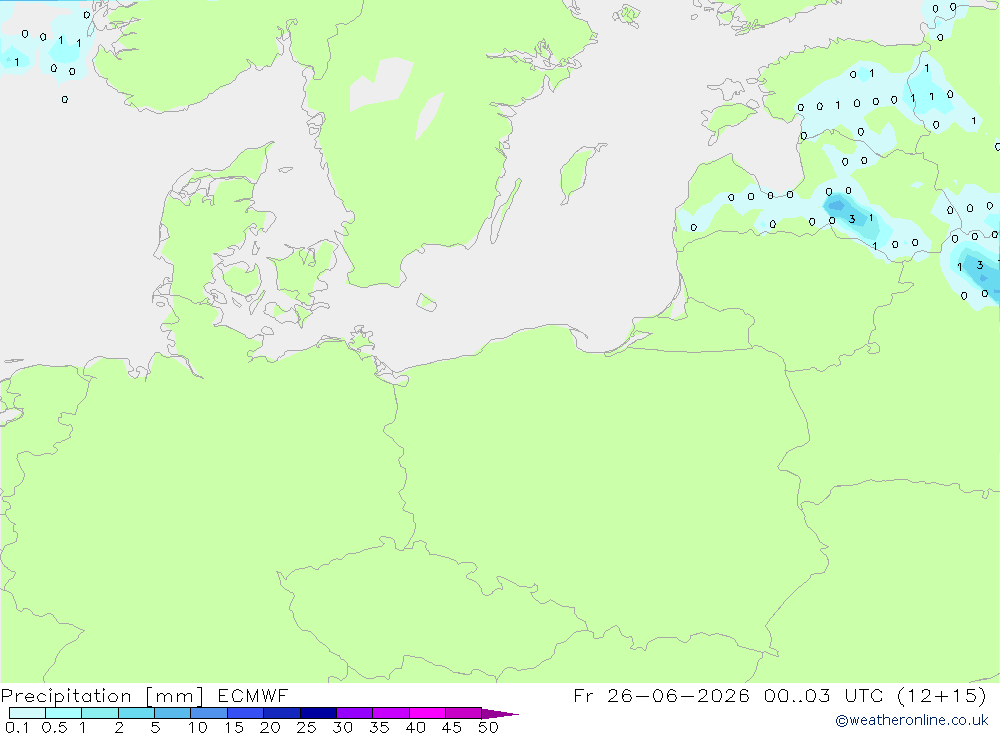Select the 25–30 mm dark blue swatch
The height and width of the screenshot is (733, 1000).
(318, 713)
